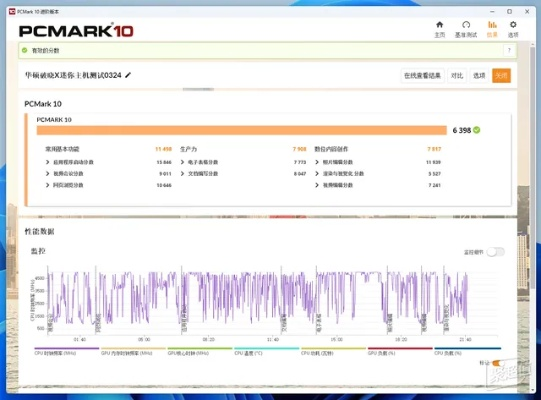
Task: Click the video editing score value 7 241
Action: tap(435, 185)
